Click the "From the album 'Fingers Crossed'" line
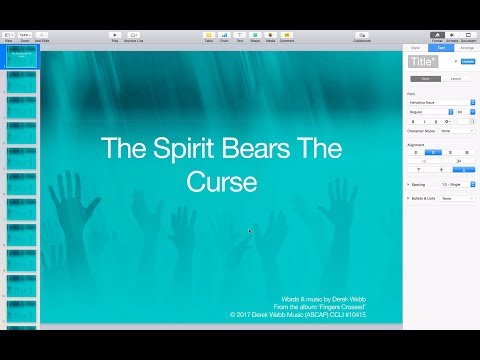Screen dimensions: 480x360 click(320, 307)
